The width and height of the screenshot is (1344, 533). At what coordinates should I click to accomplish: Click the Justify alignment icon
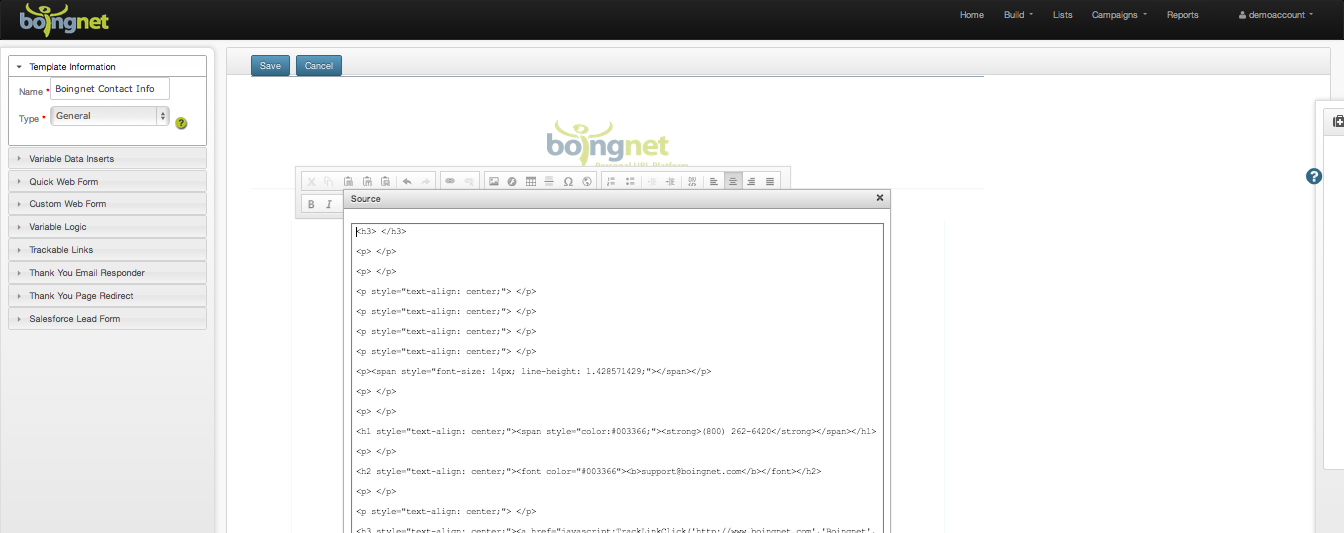pos(770,181)
